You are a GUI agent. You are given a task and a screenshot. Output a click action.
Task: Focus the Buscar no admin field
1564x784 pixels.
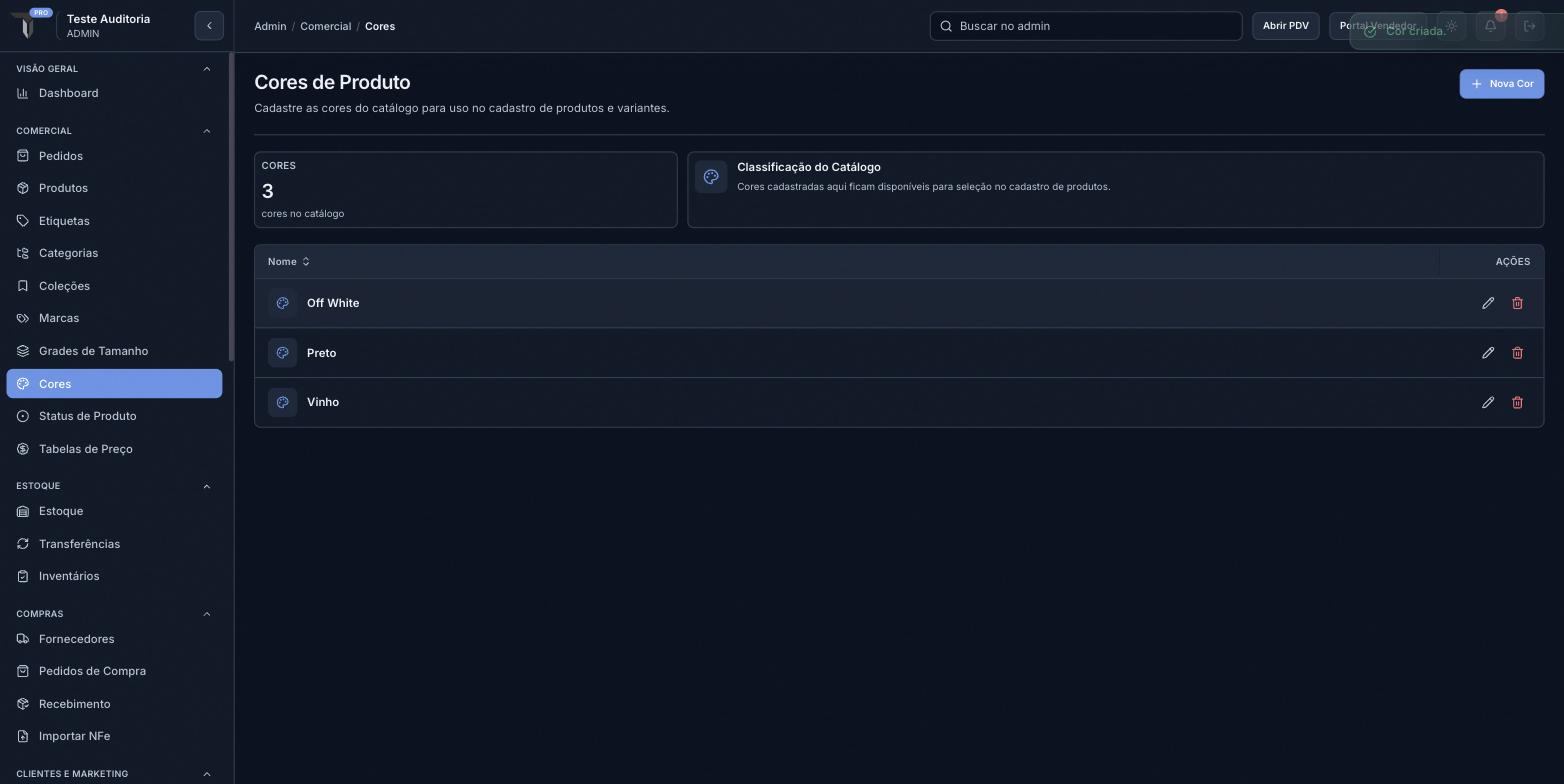[x=1086, y=26]
